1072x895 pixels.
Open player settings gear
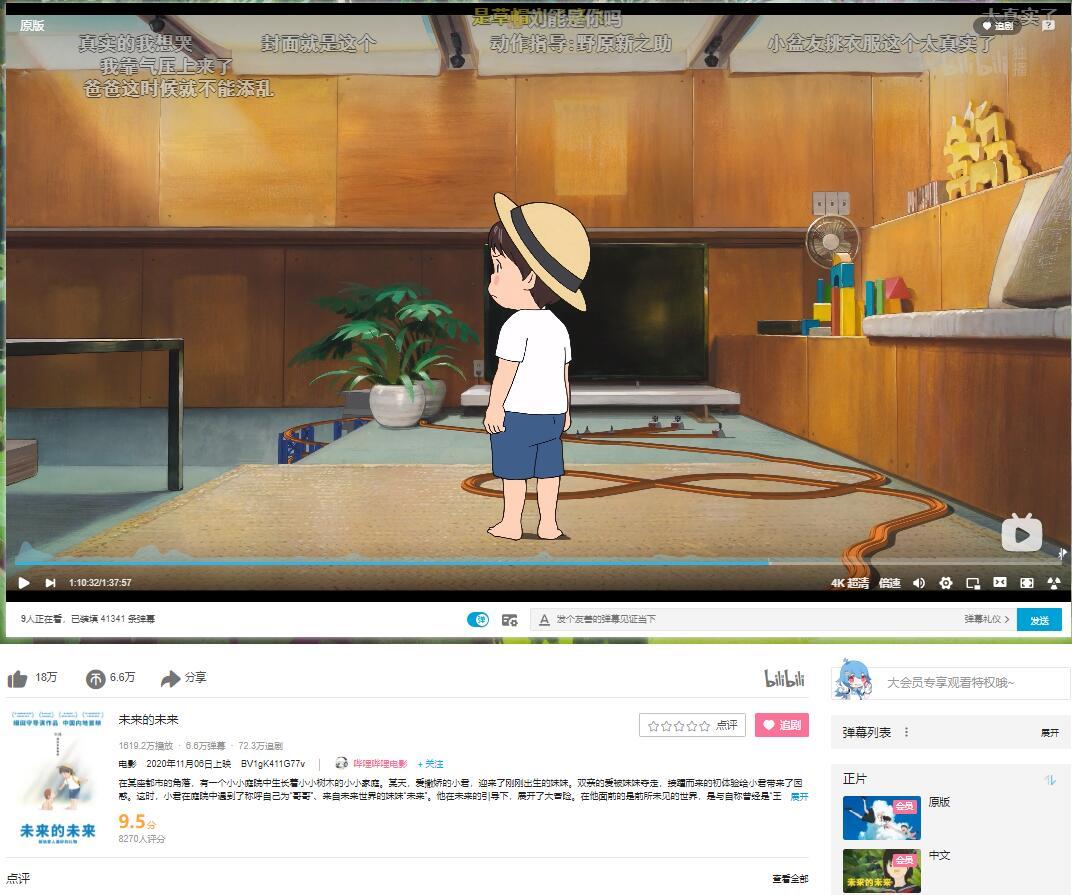click(x=946, y=583)
